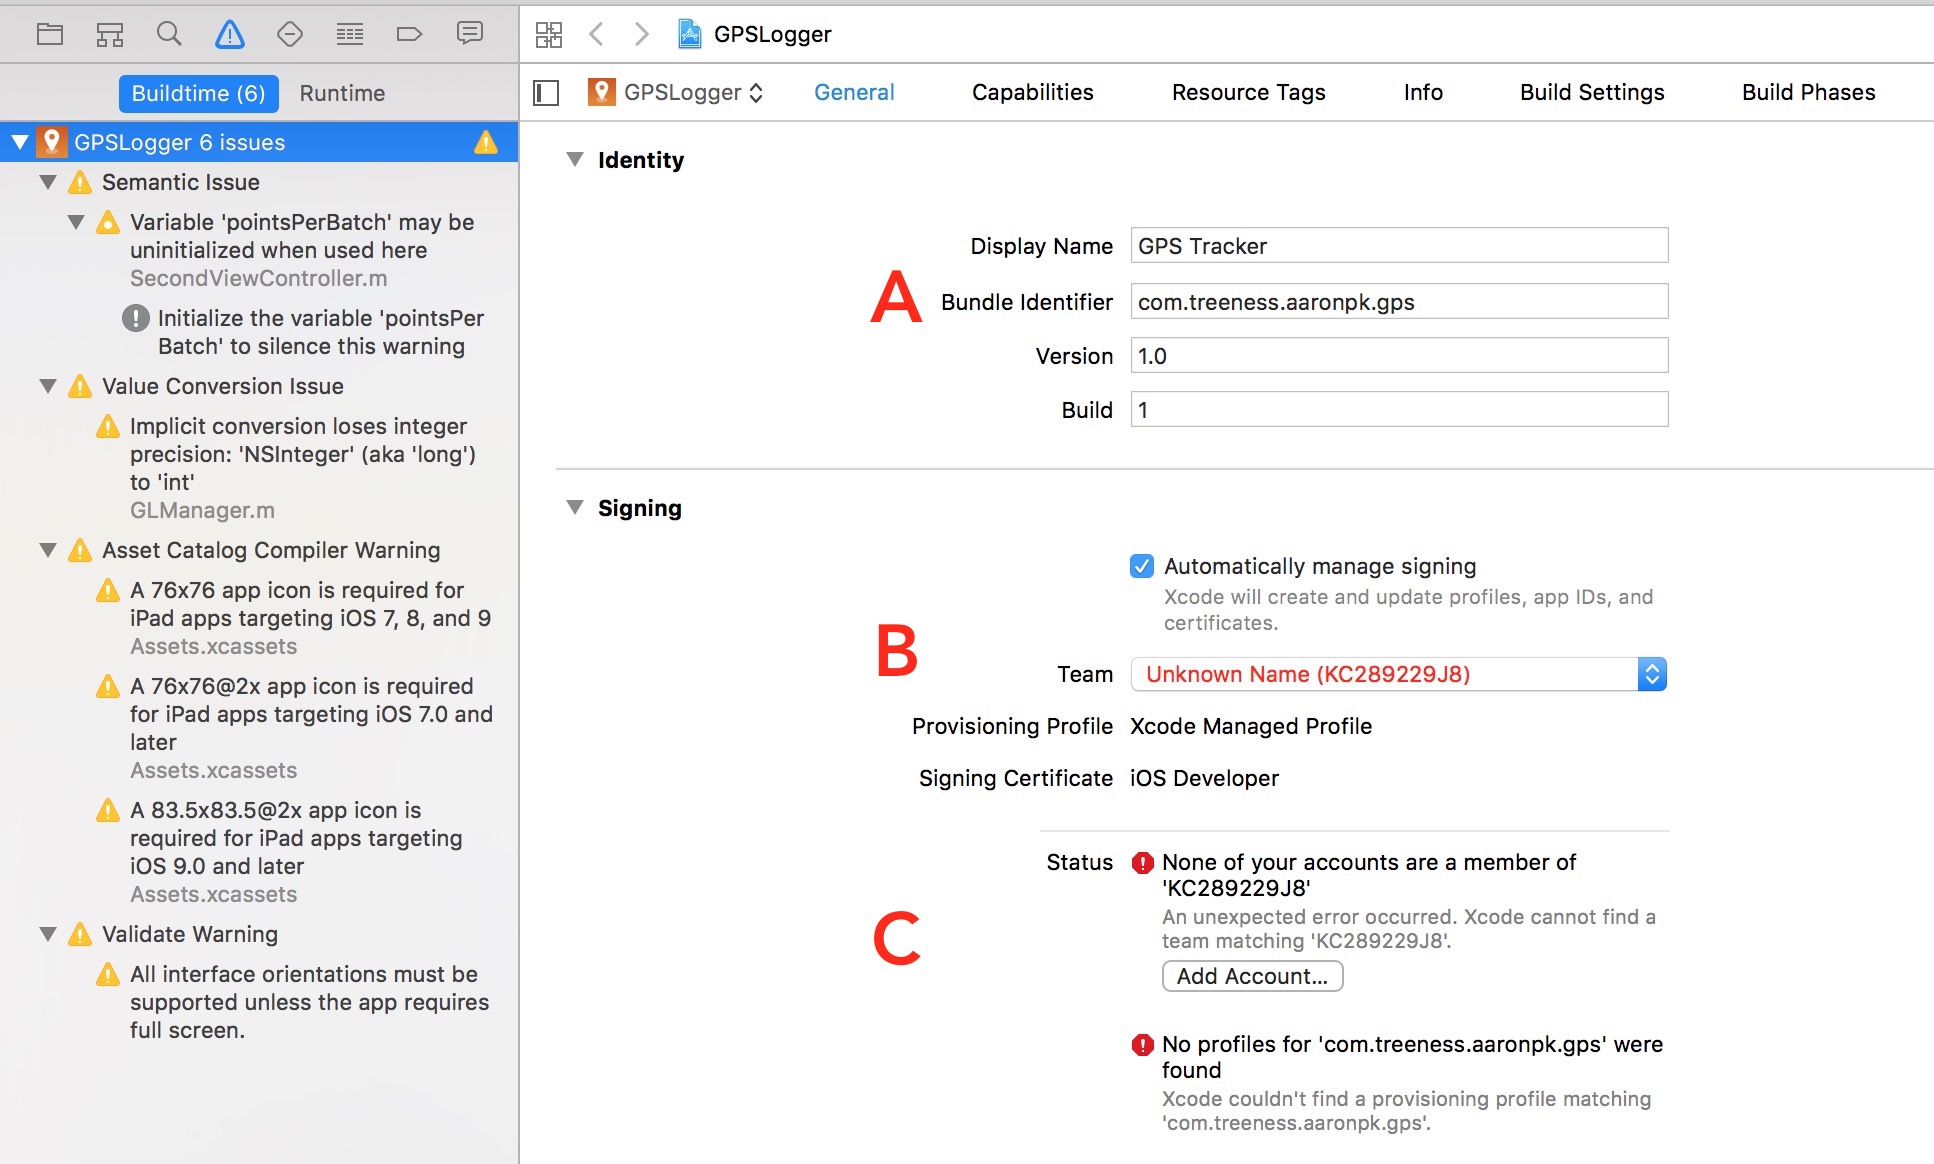The image size is (1934, 1164).
Task: Switch to Runtime issues
Action: [x=342, y=93]
